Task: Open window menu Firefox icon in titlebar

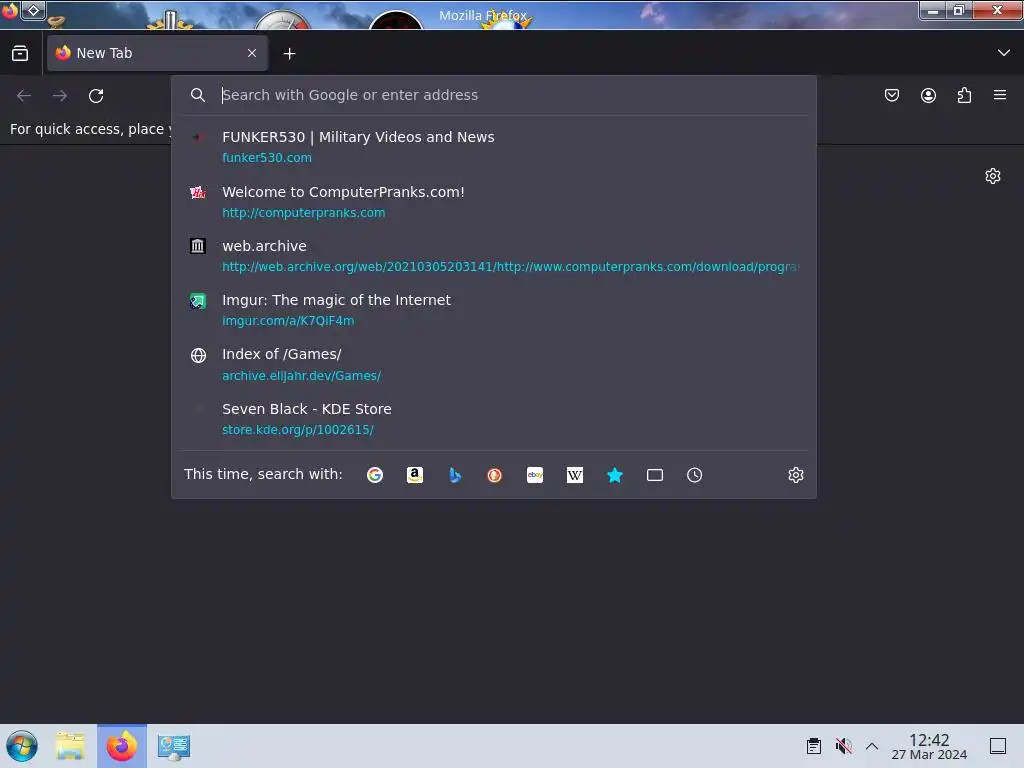Action: (10, 10)
